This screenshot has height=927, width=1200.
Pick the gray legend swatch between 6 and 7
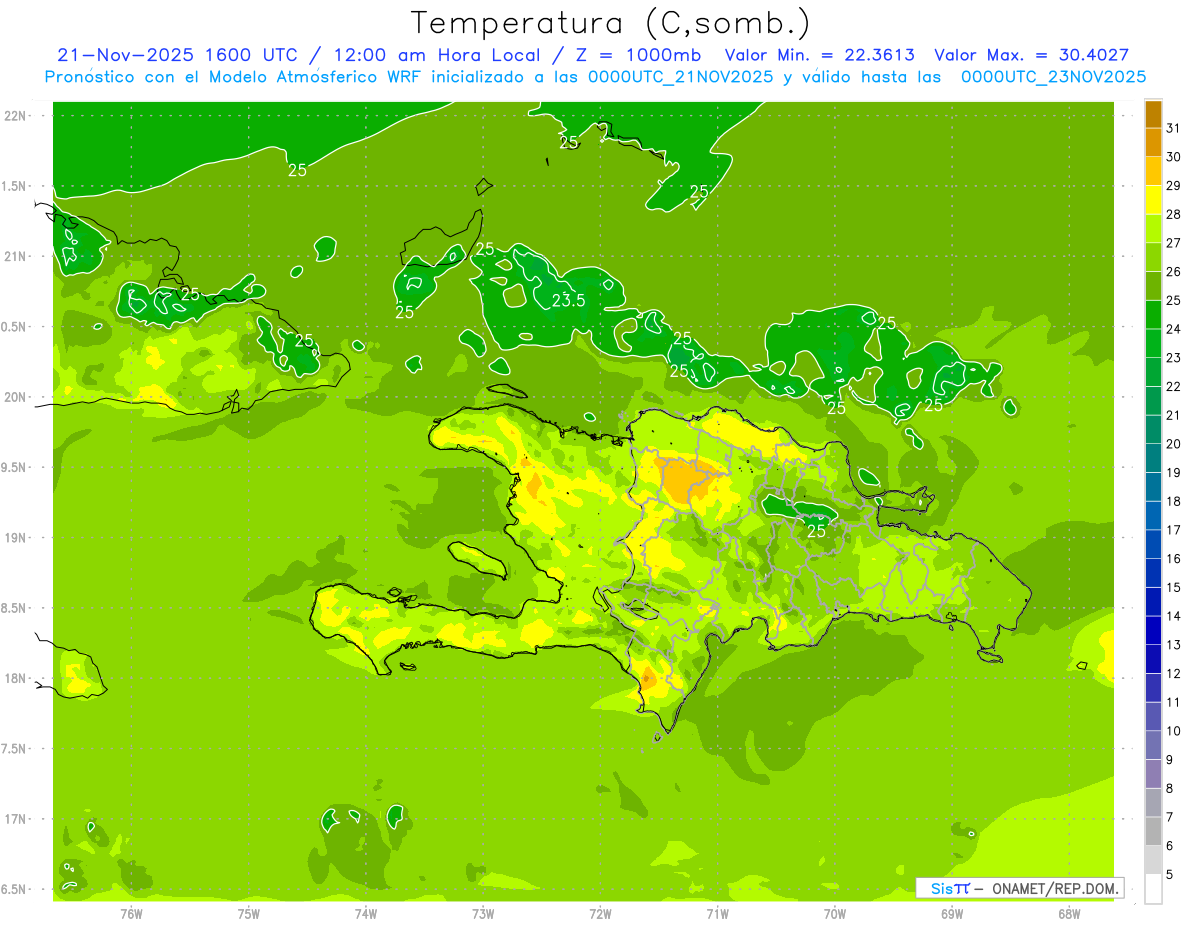tap(1153, 832)
